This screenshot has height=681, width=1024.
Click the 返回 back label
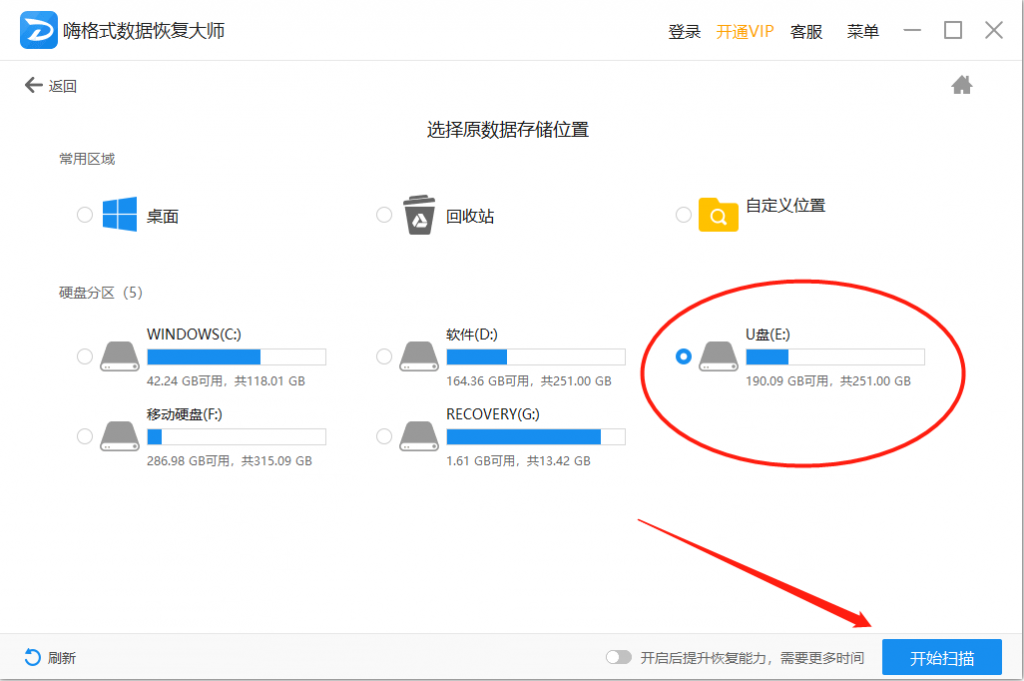62,86
